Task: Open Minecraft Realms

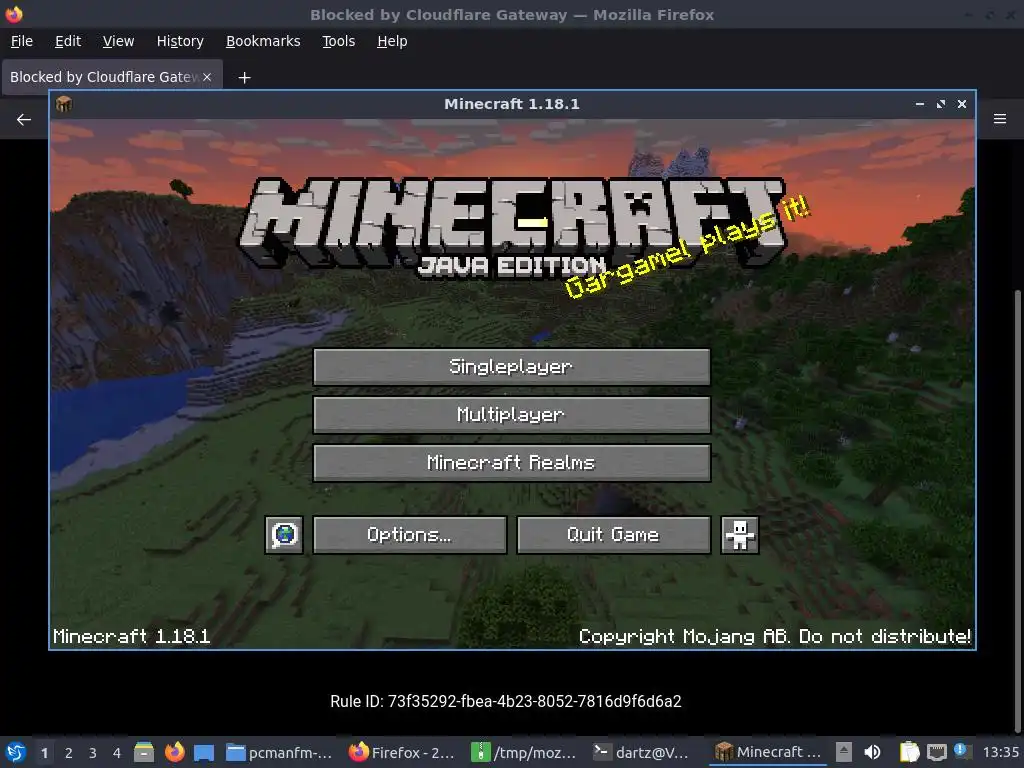Action: coord(511,463)
